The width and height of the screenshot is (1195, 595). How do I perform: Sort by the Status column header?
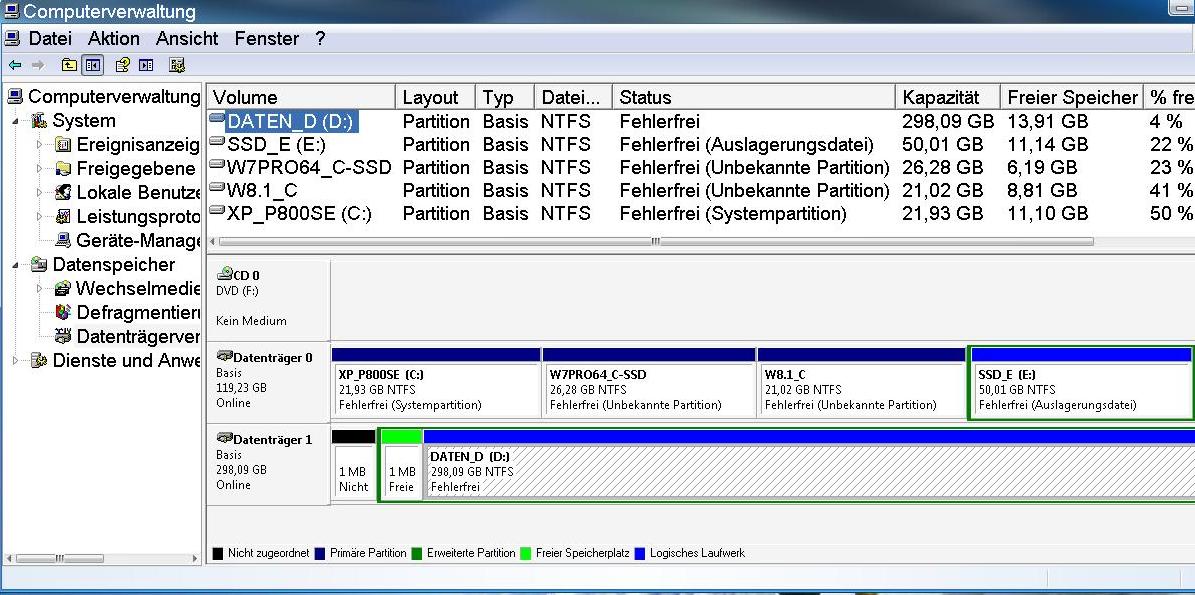753,98
